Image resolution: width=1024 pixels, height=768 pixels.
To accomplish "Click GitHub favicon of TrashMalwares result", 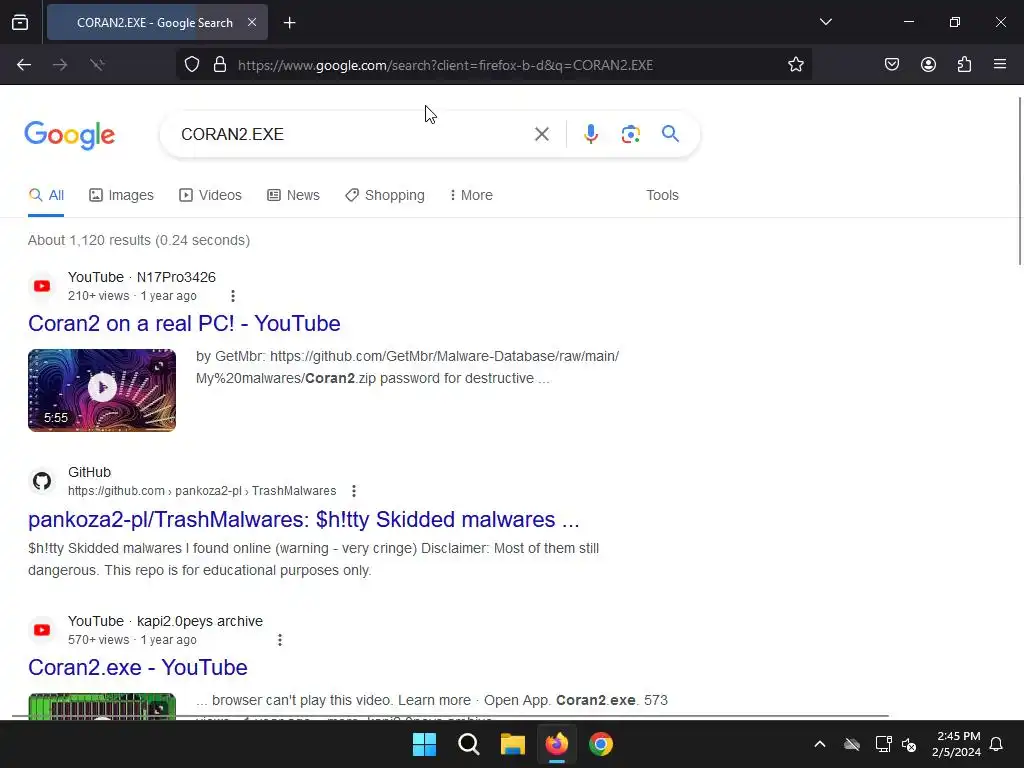I will click(x=42, y=481).
